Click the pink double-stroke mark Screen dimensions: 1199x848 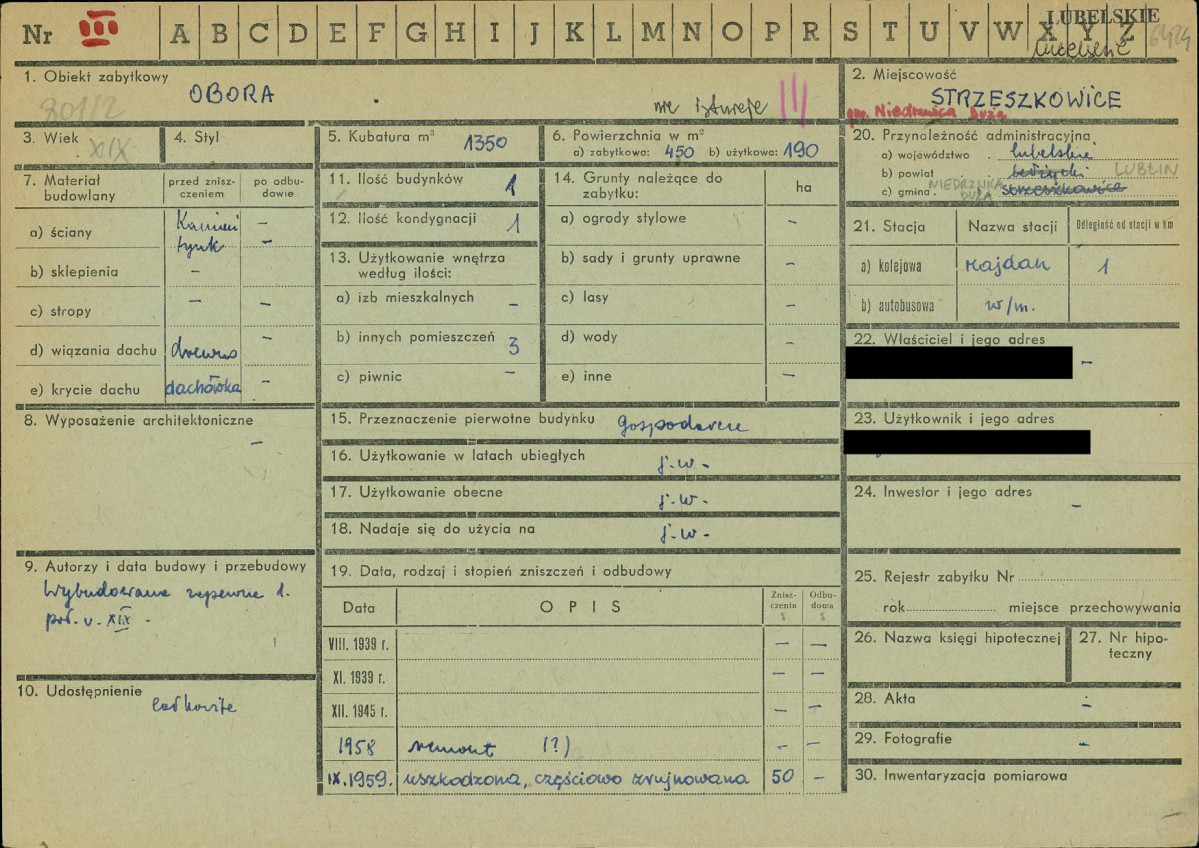coord(794,97)
